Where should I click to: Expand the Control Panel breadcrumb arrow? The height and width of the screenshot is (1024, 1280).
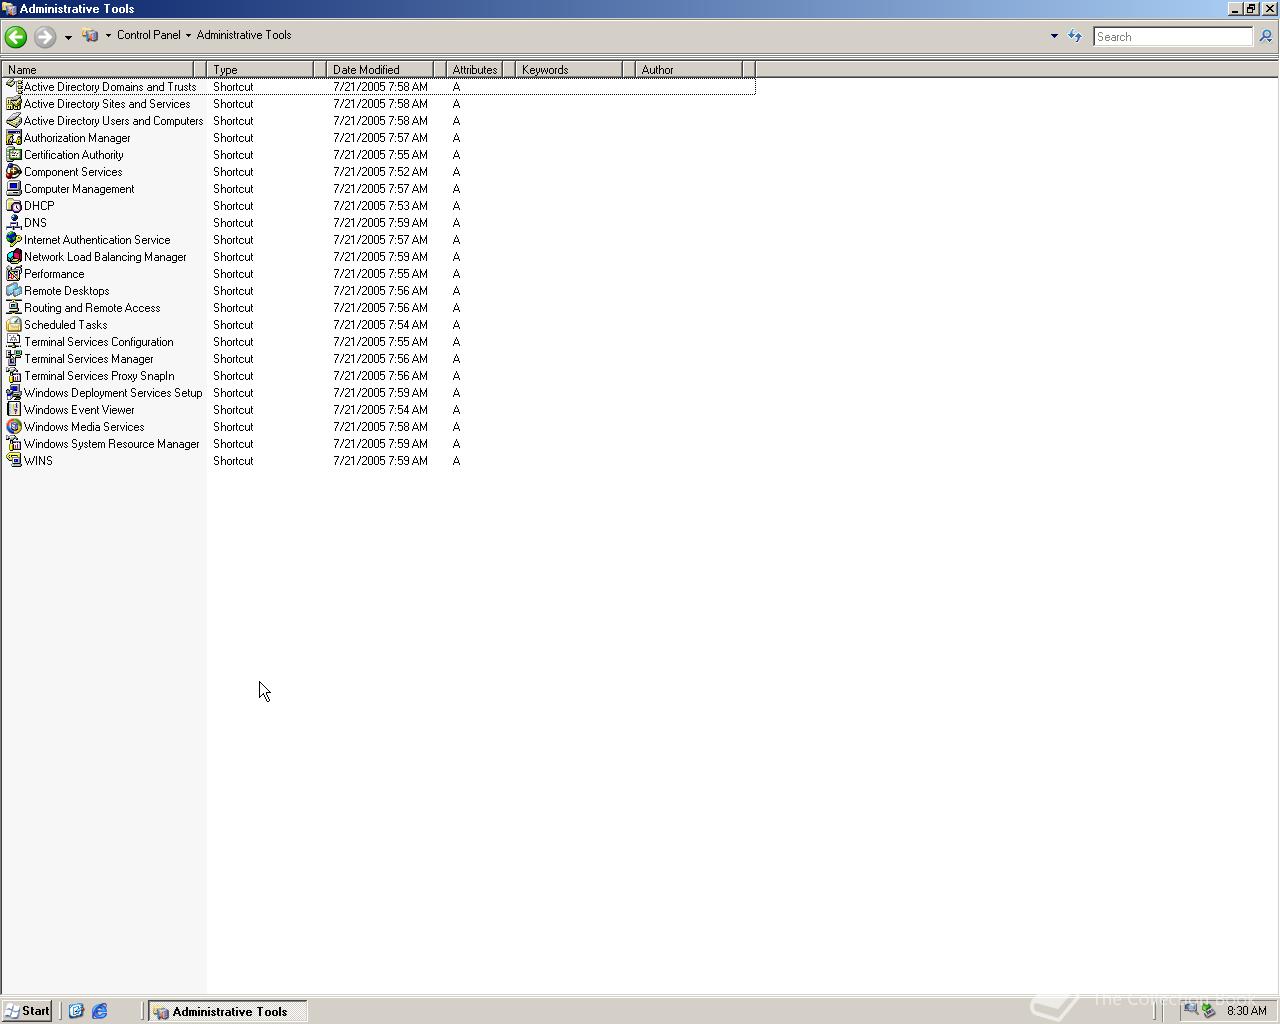coord(188,36)
